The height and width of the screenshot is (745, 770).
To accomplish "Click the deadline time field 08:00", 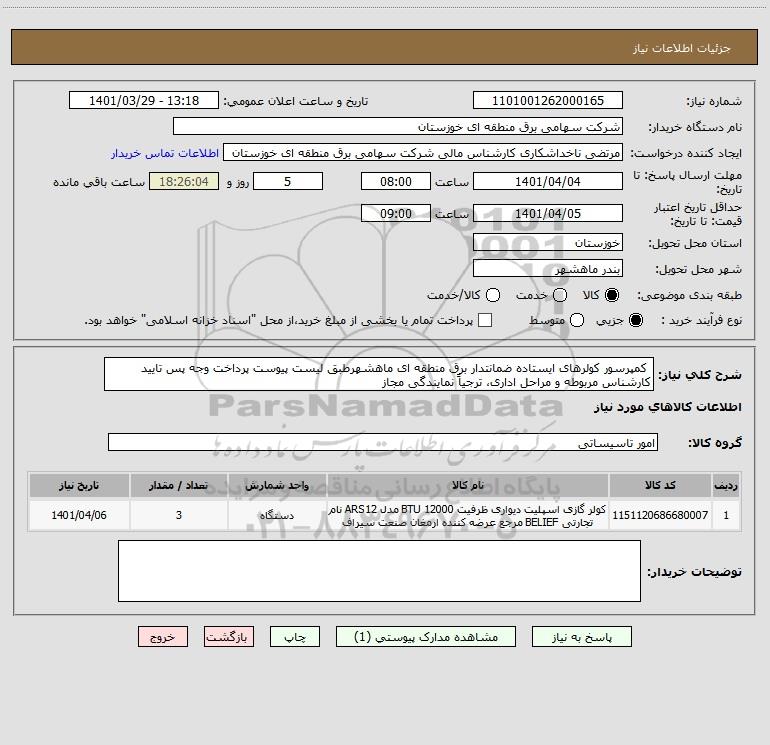I will coord(396,181).
